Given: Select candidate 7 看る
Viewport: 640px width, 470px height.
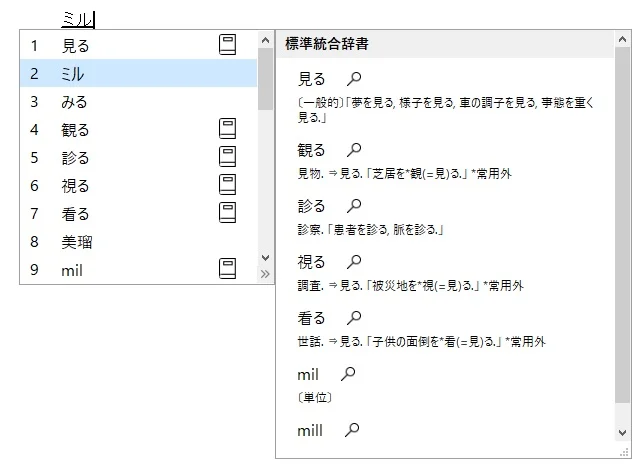Looking at the screenshot, I should [x=139, y=213].
